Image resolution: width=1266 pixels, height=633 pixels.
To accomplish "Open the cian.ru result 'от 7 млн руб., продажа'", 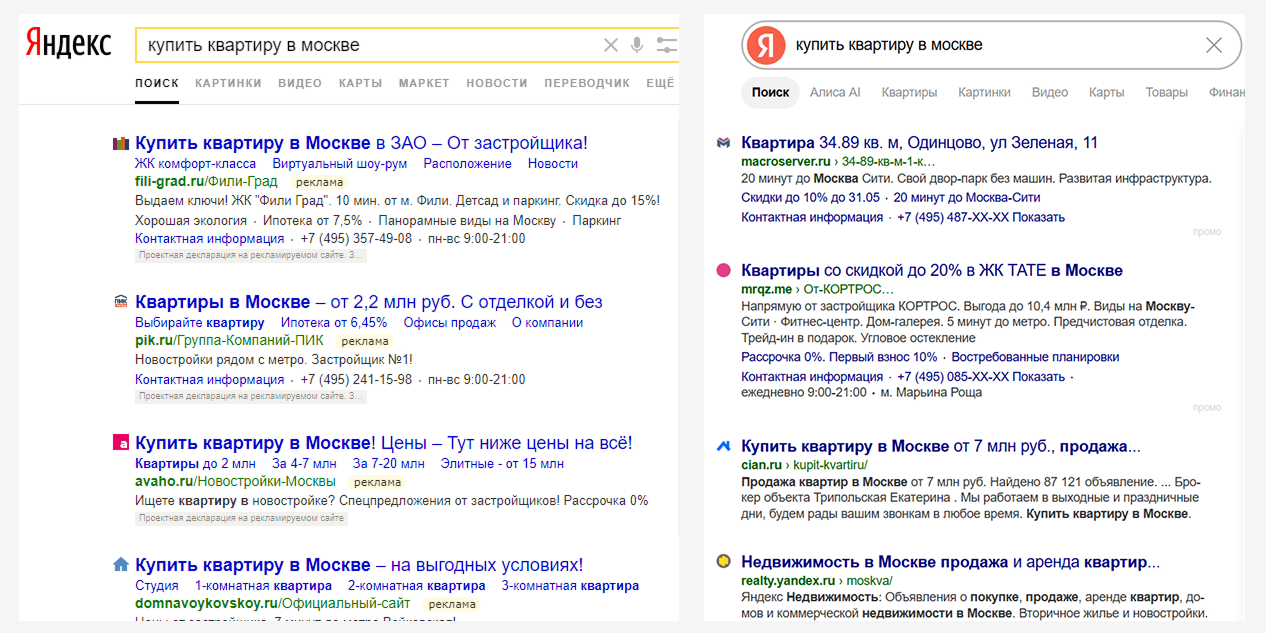I will pos(941,446).
